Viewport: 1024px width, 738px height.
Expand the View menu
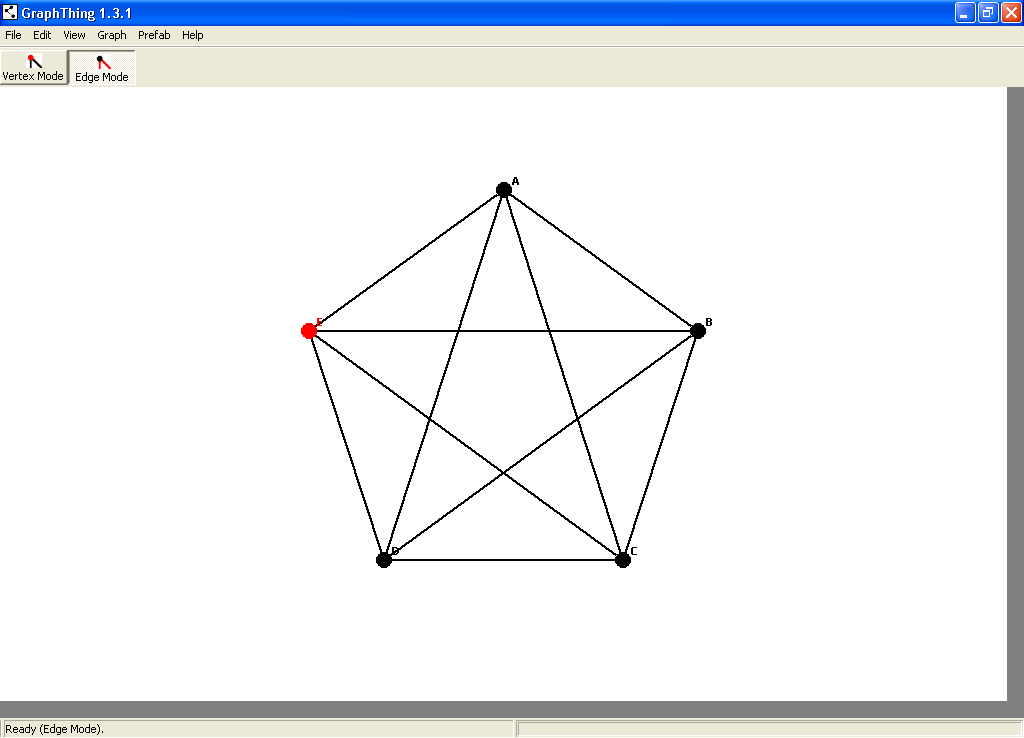74,35
